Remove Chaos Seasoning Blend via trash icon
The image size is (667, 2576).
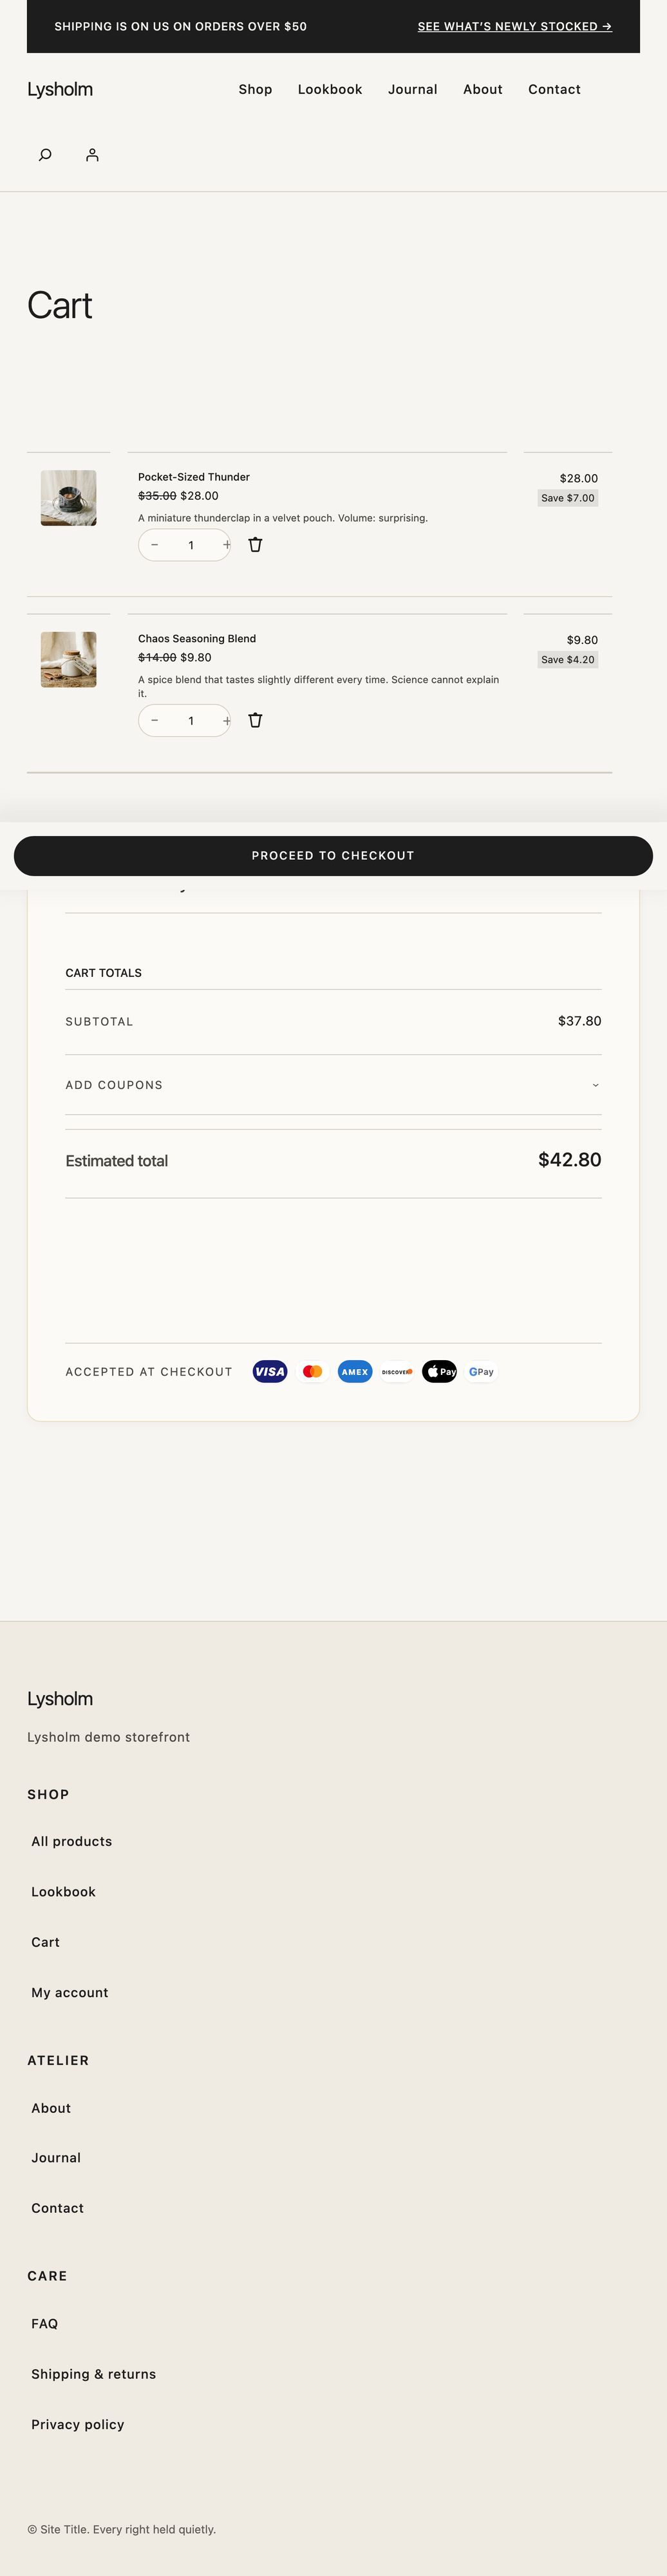pyautogui.click(x=255, y=721)
